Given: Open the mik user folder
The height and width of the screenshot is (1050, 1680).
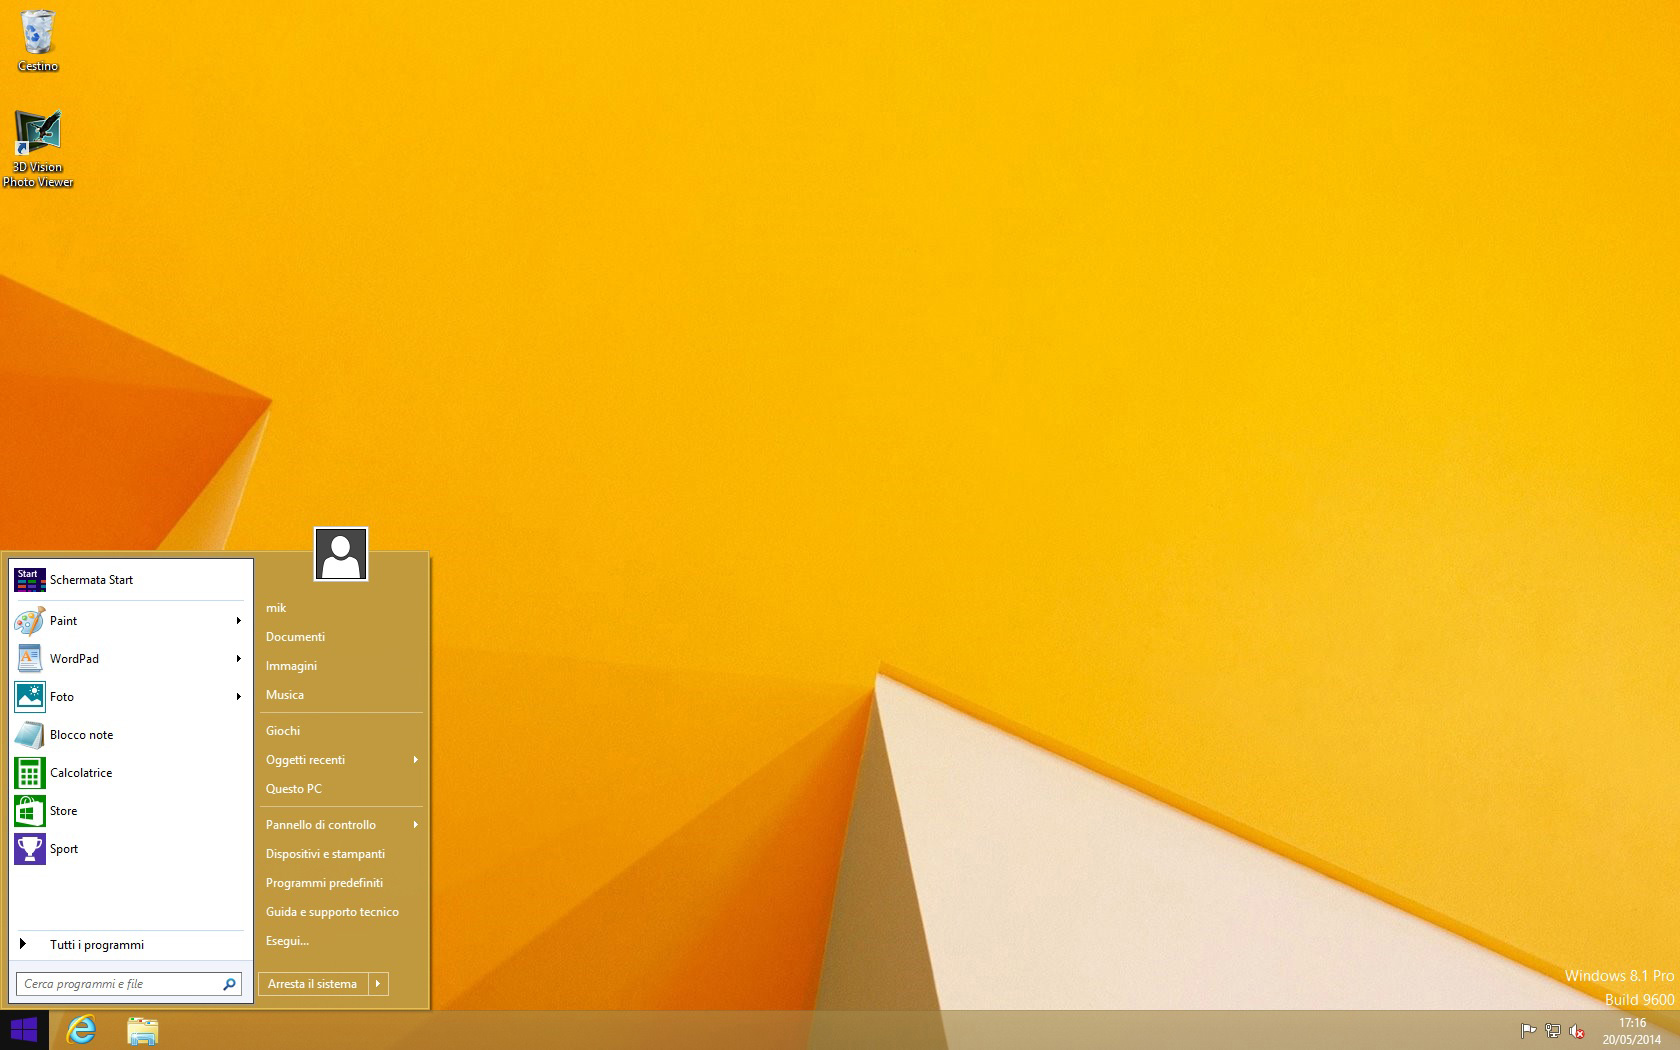Looking at the screenshot, I should coord(276,608).
